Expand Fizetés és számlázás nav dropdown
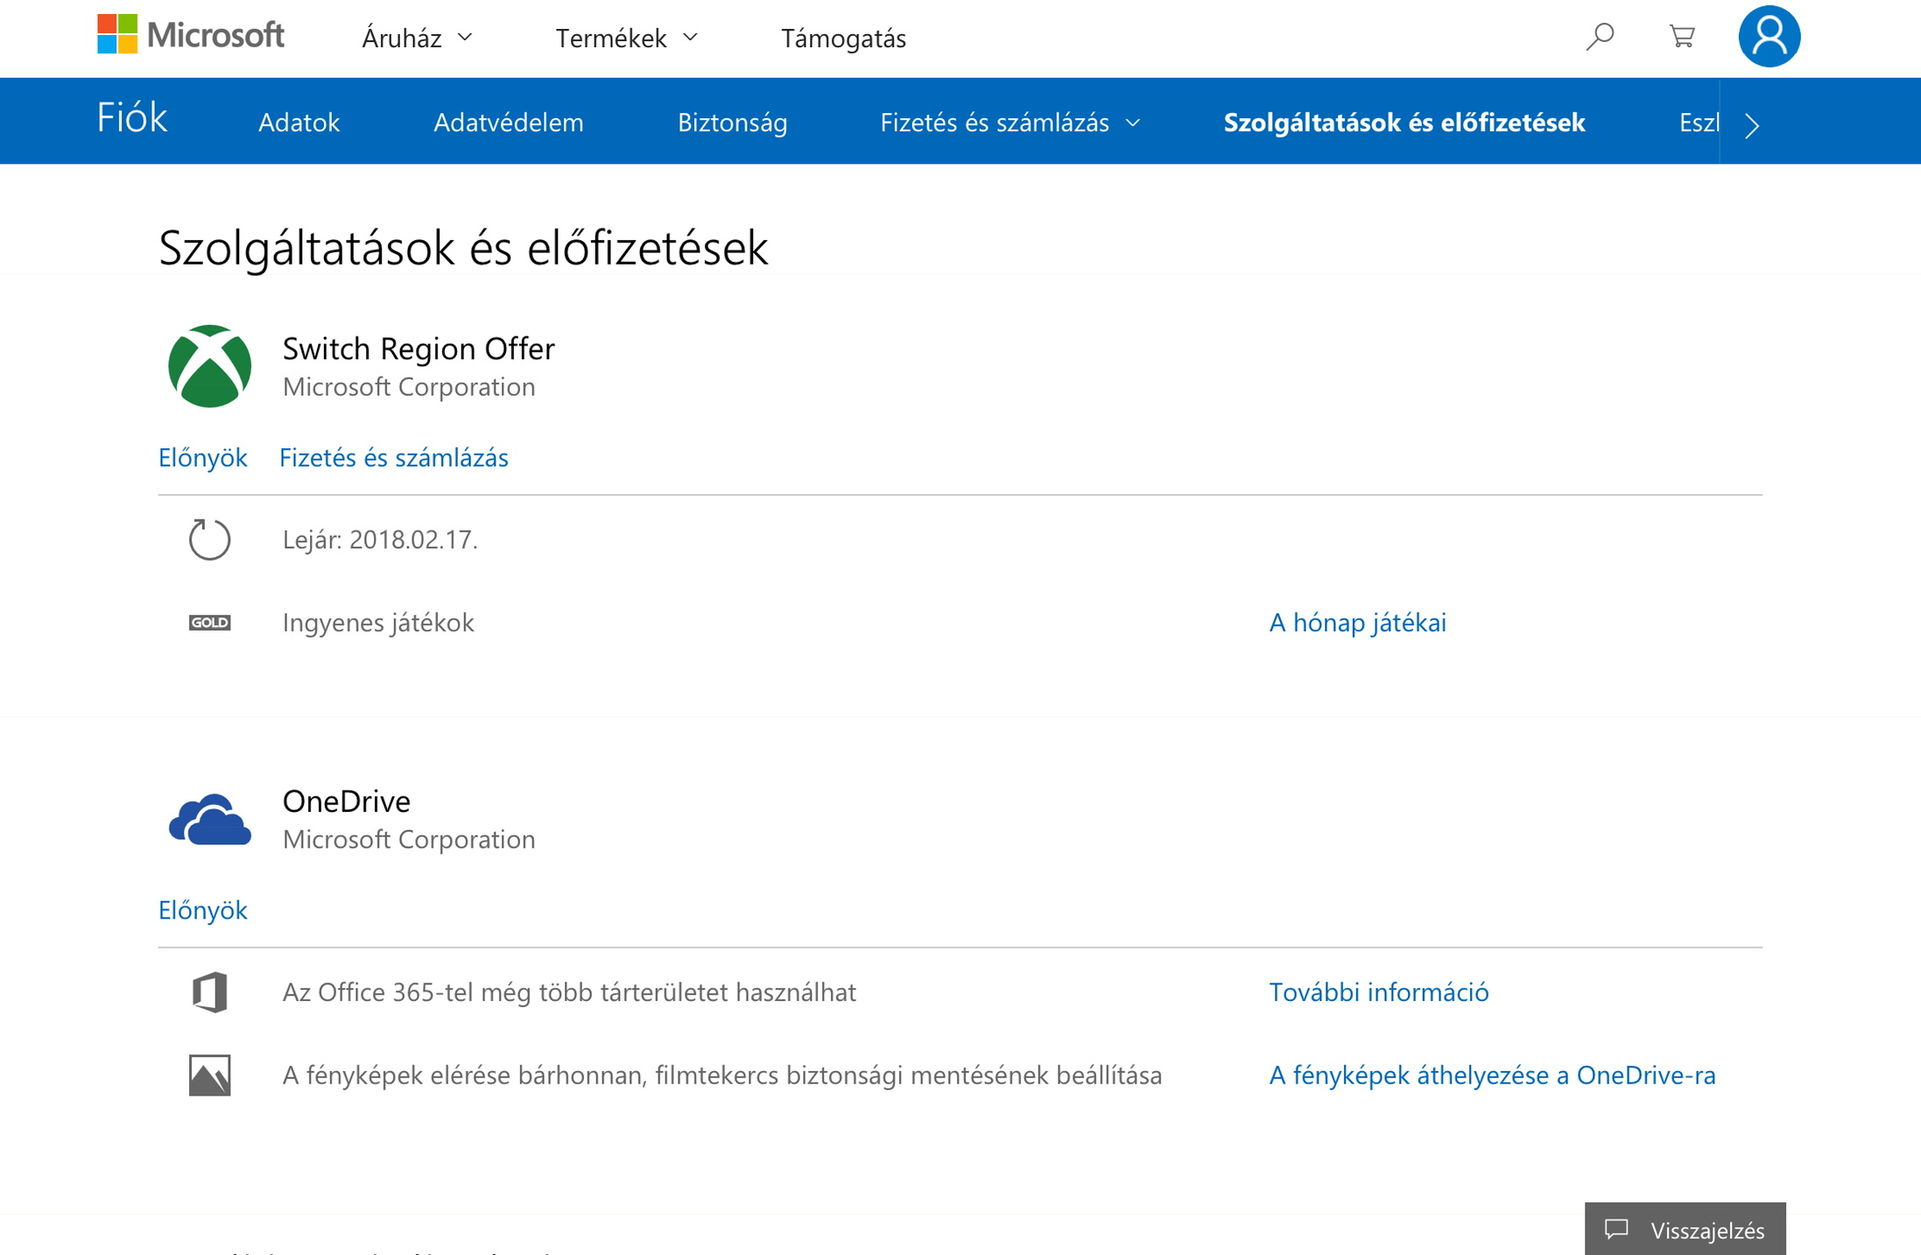The height and width of the screenshot is (1255, 1921). 1010,123
